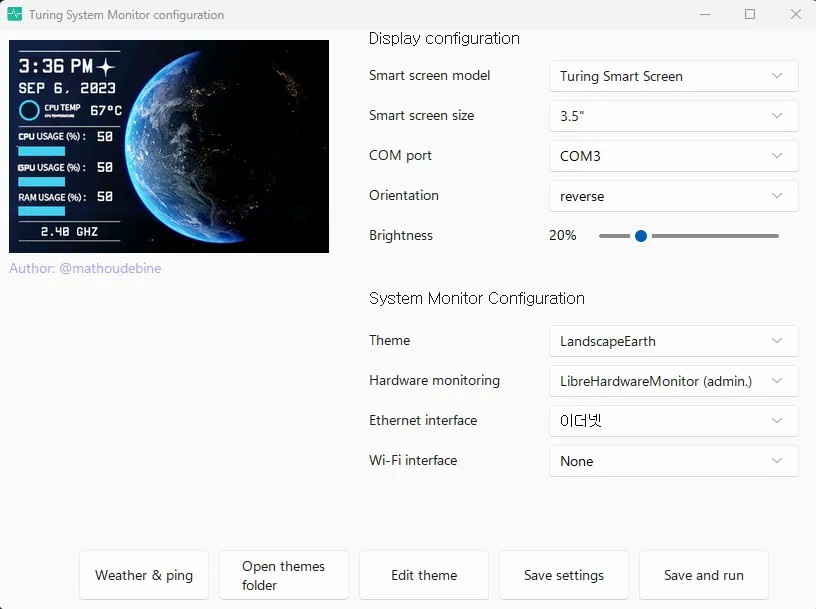Click the brightness value 20%

(563, 235)
